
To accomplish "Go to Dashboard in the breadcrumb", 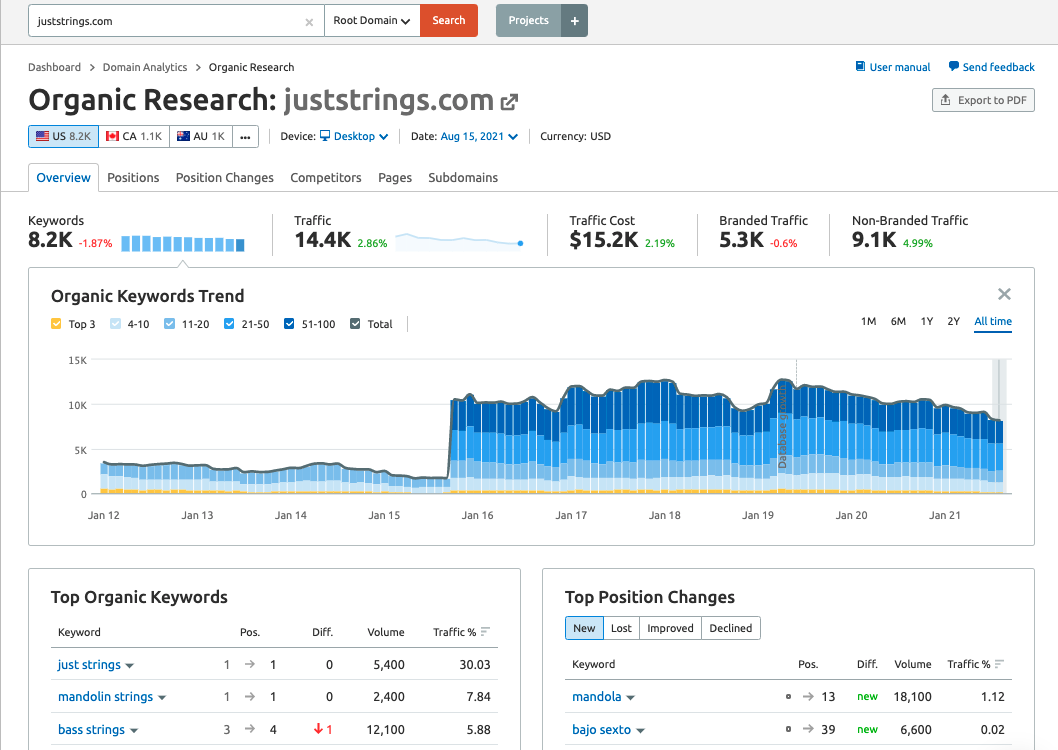I will tap(54, 67).
